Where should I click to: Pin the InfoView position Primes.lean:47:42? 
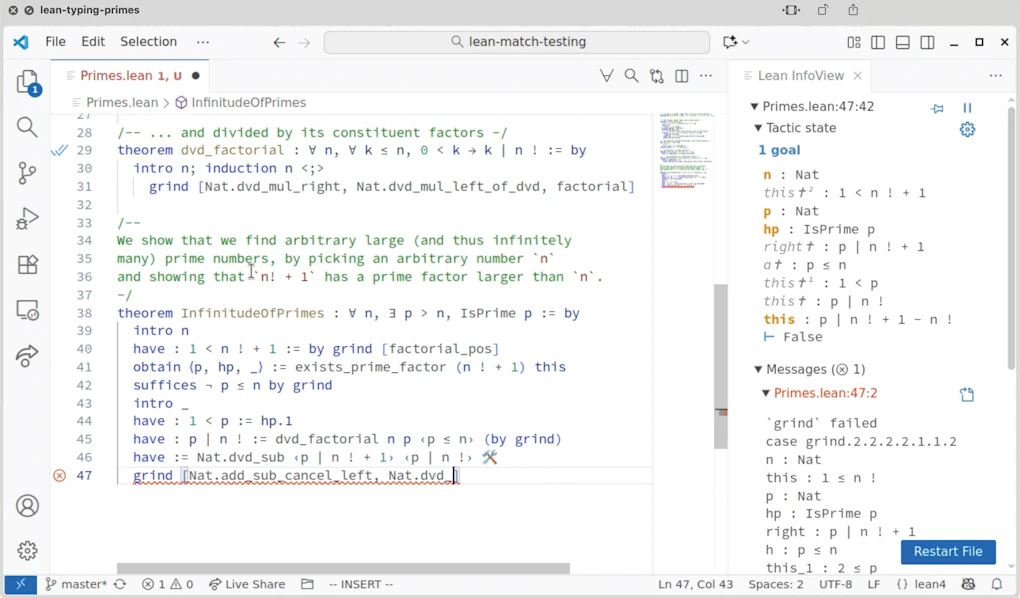click(937, 108)
